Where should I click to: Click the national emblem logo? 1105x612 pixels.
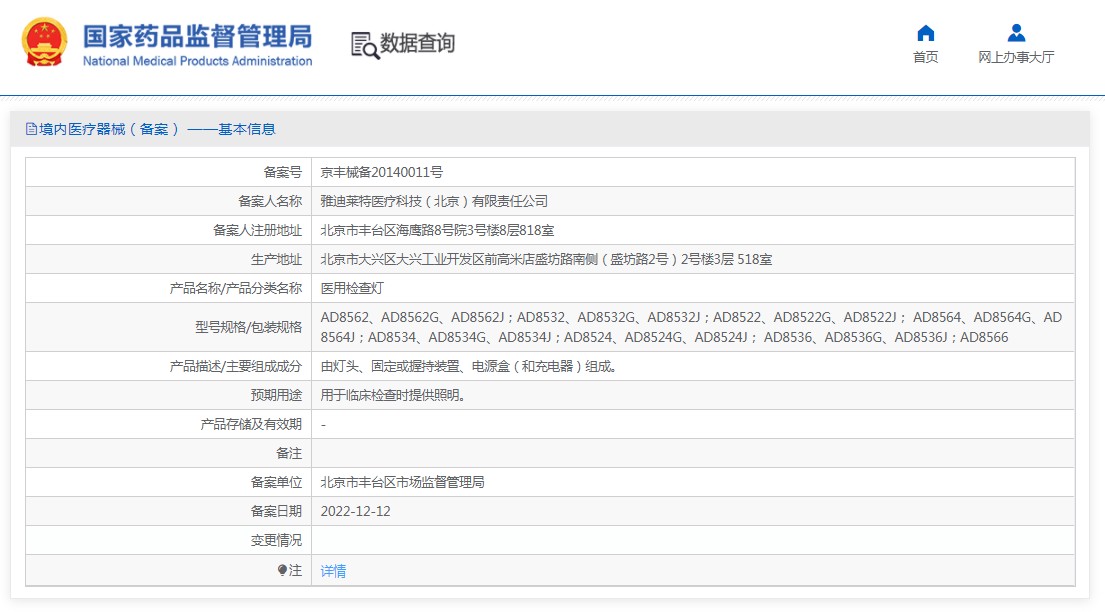(44, 43)
